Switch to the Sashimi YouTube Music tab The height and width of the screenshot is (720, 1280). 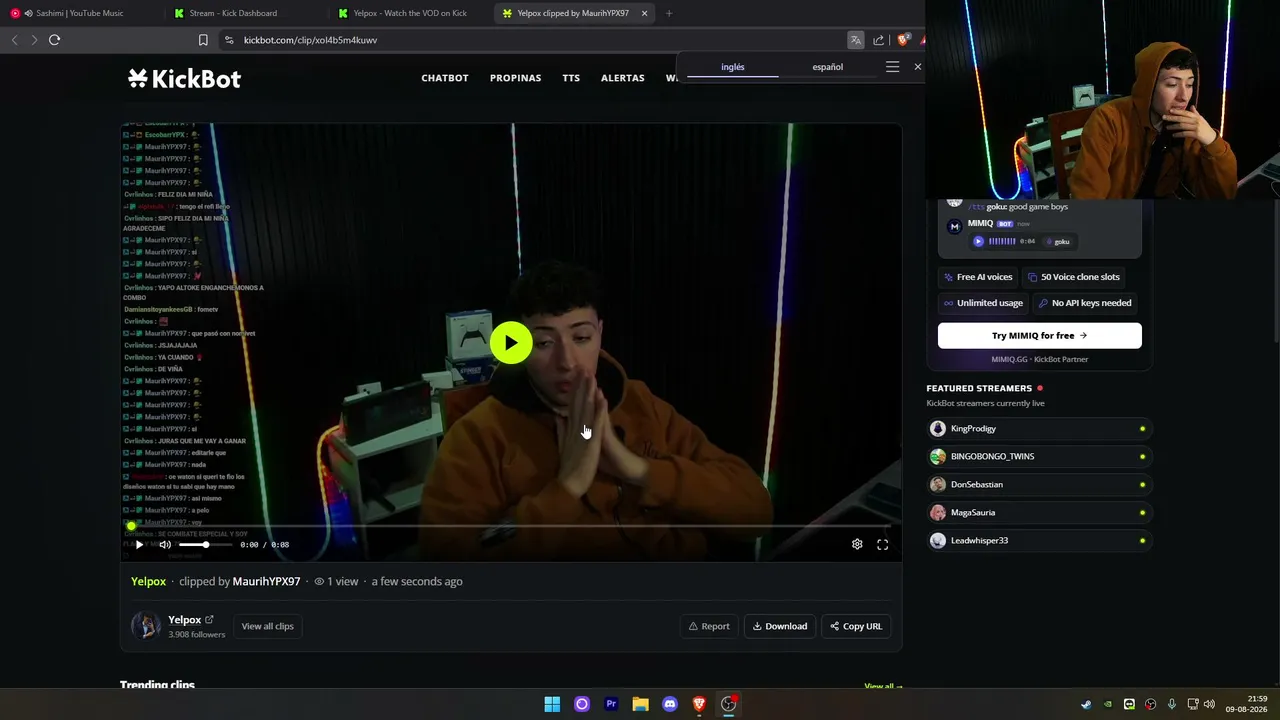(x=80, y=13)
